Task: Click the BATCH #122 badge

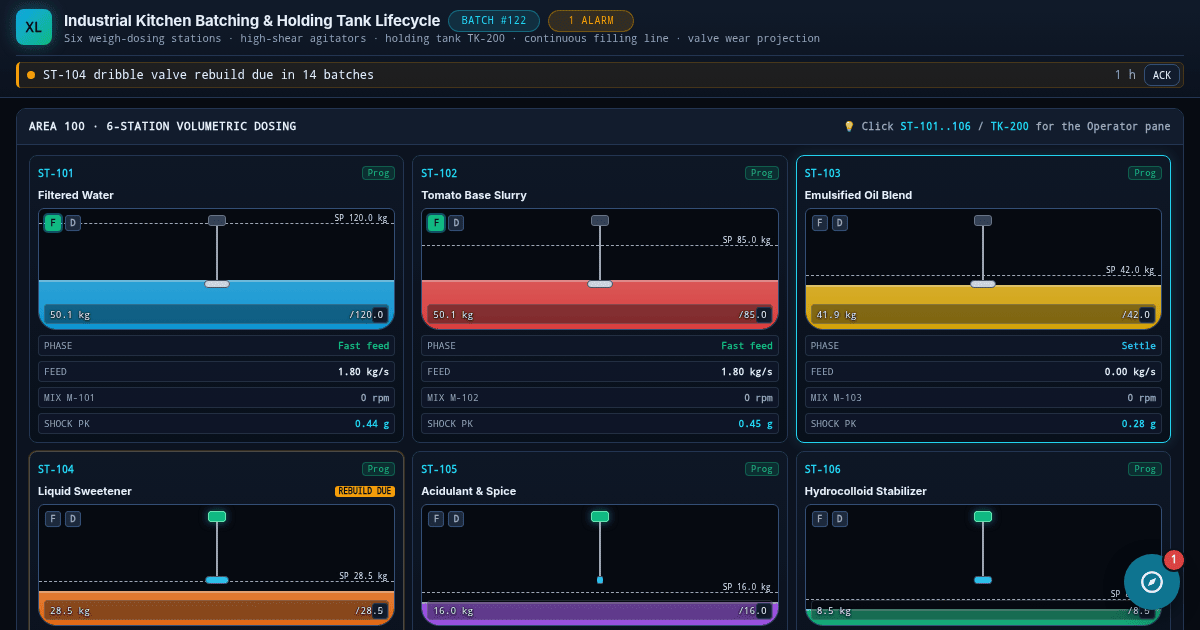Action: click(x=494, y=21)
